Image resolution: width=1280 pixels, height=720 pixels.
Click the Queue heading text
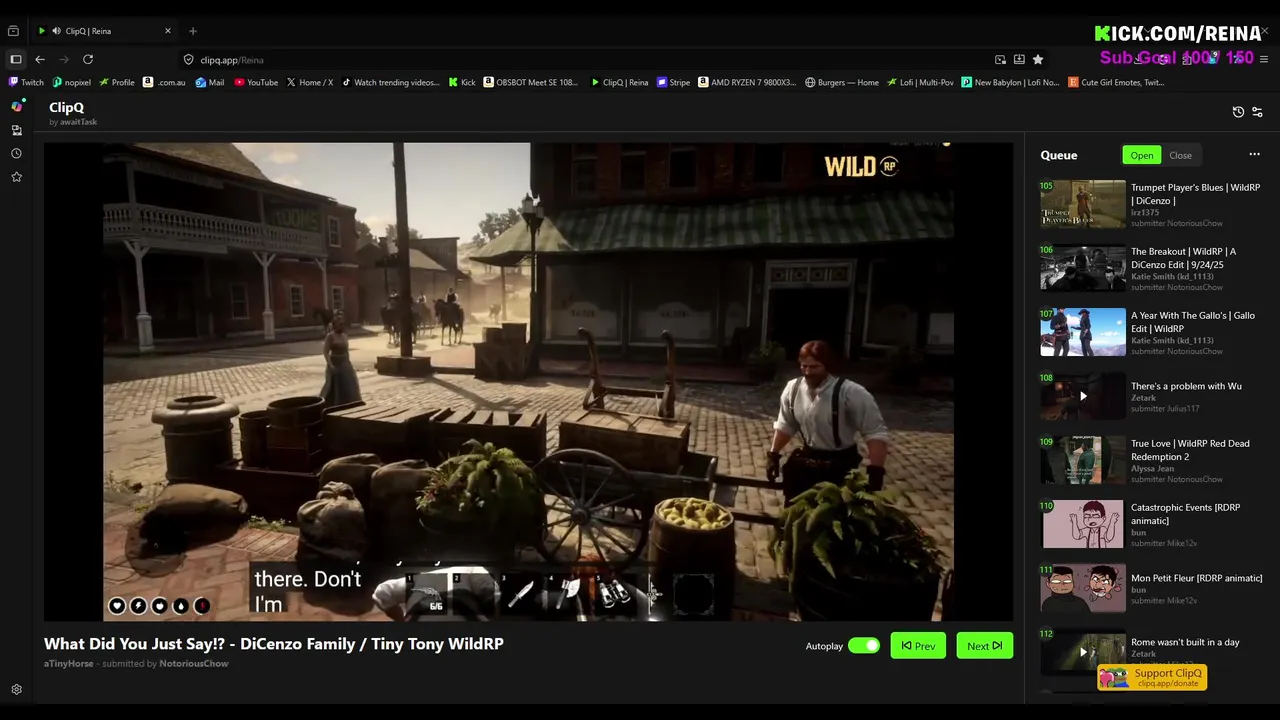(x=1058, y=155)
